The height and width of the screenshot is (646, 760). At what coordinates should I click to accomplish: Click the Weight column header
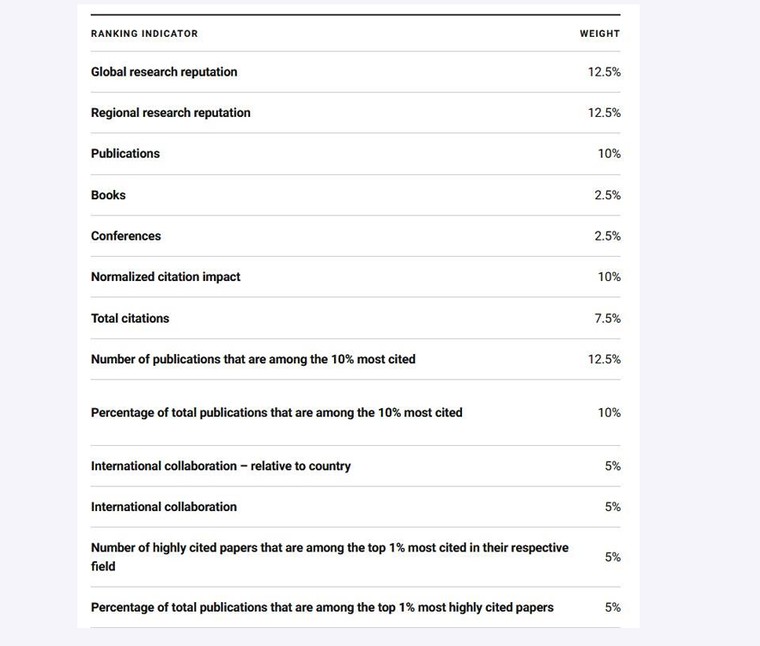click(x=599, y=34)
